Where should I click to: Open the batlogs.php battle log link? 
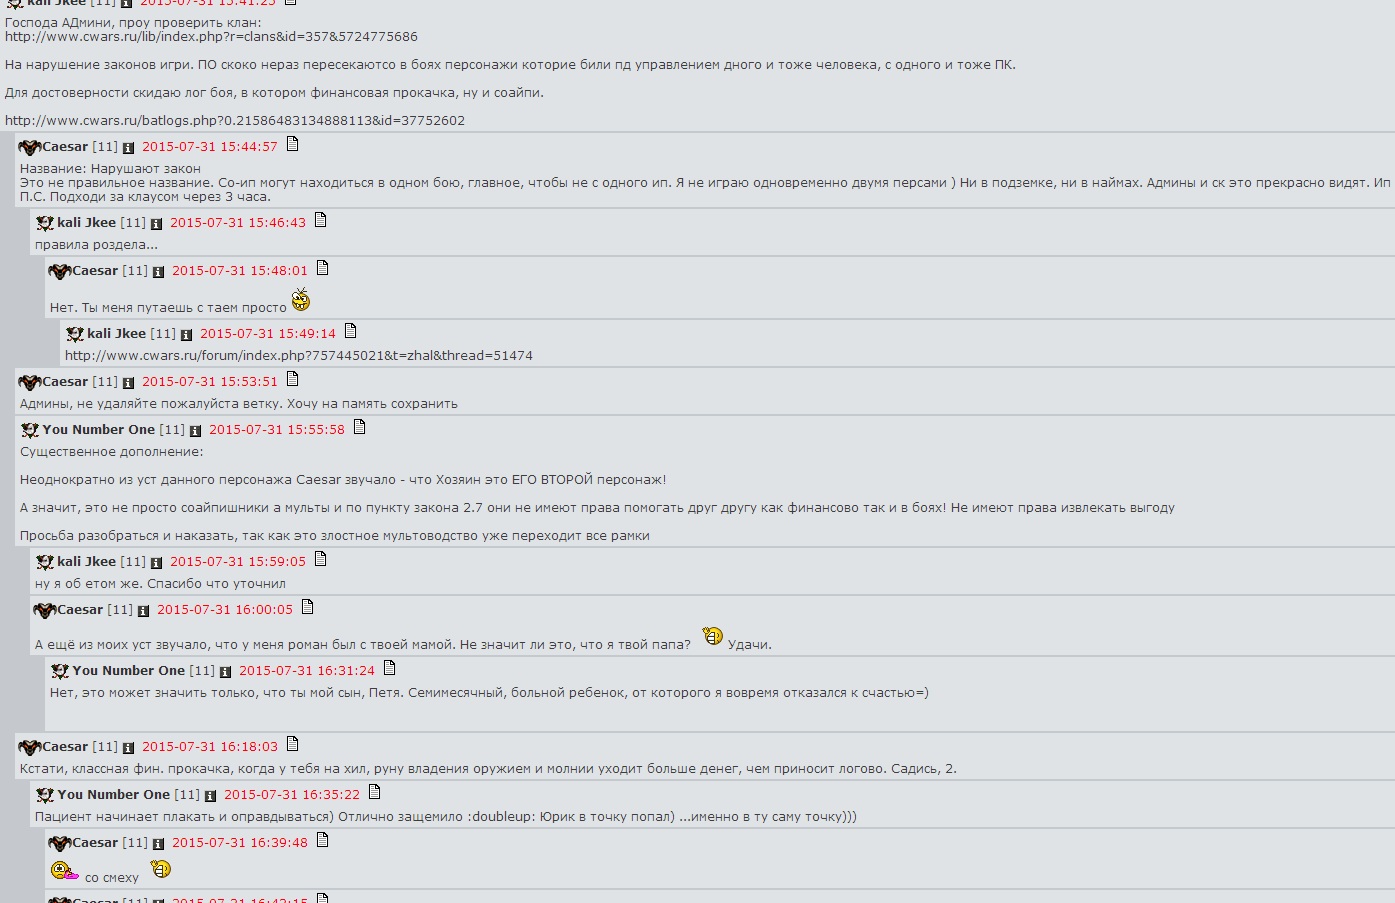coord(235,121)
